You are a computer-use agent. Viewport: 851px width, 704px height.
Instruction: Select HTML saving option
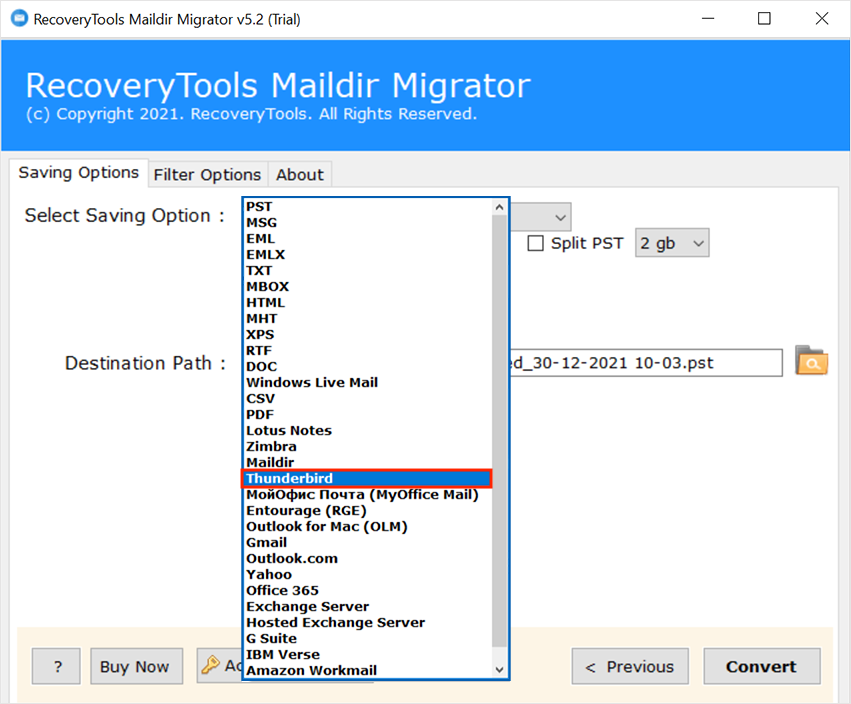(367, 303)
